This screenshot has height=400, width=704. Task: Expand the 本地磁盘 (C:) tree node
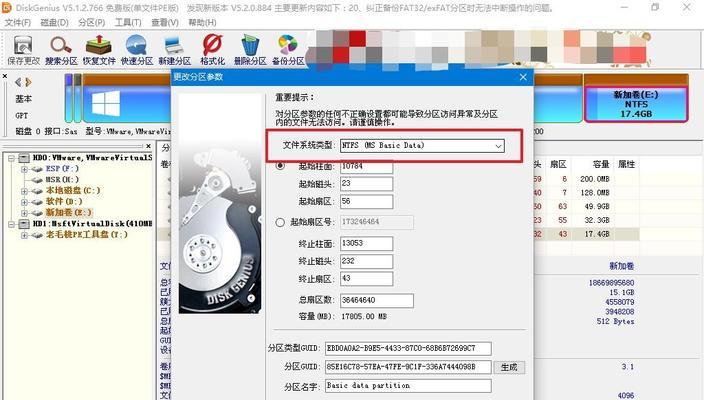coord(25,191)
